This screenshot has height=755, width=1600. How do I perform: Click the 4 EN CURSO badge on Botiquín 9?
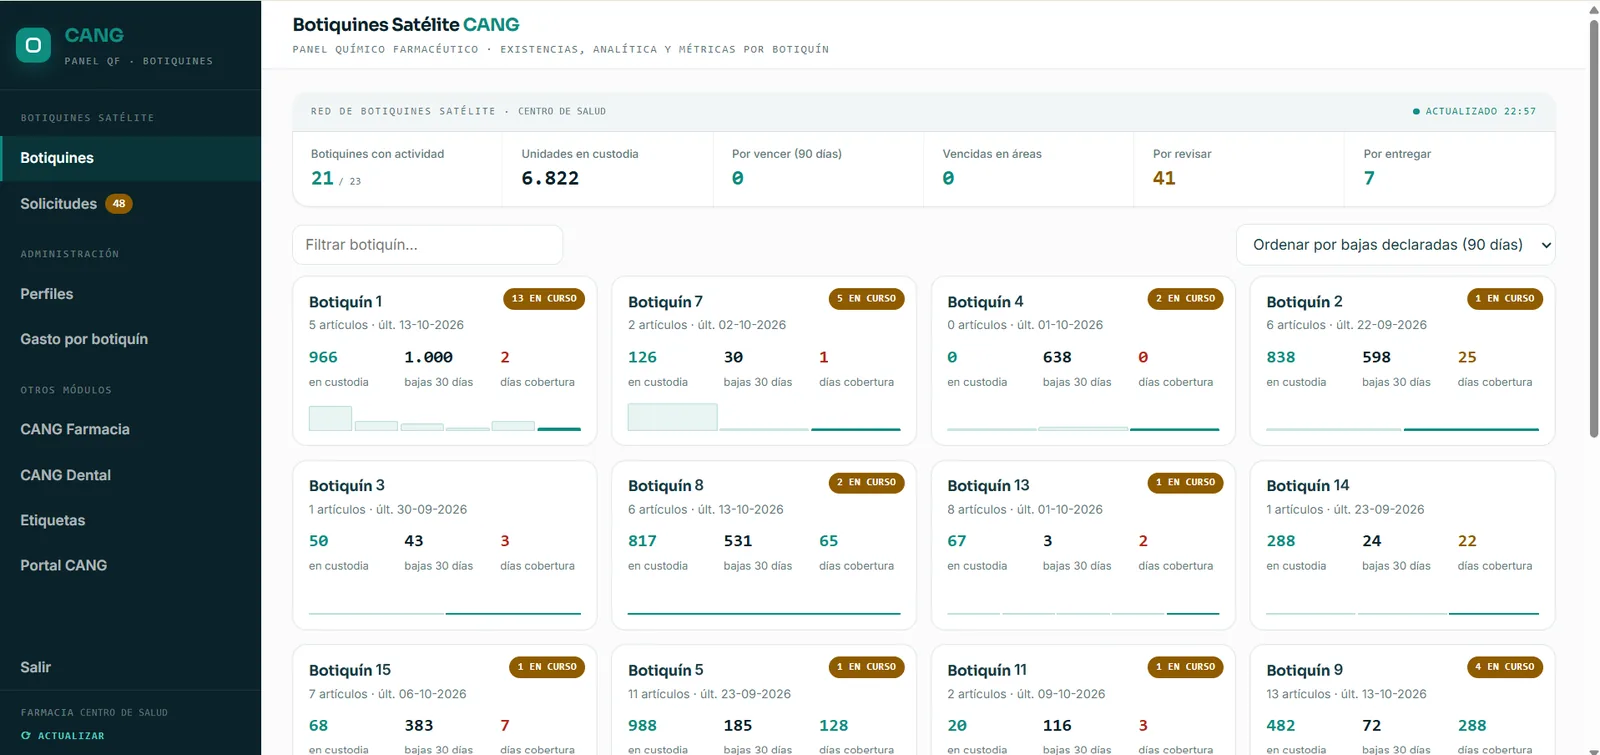tap(1505, 667)
